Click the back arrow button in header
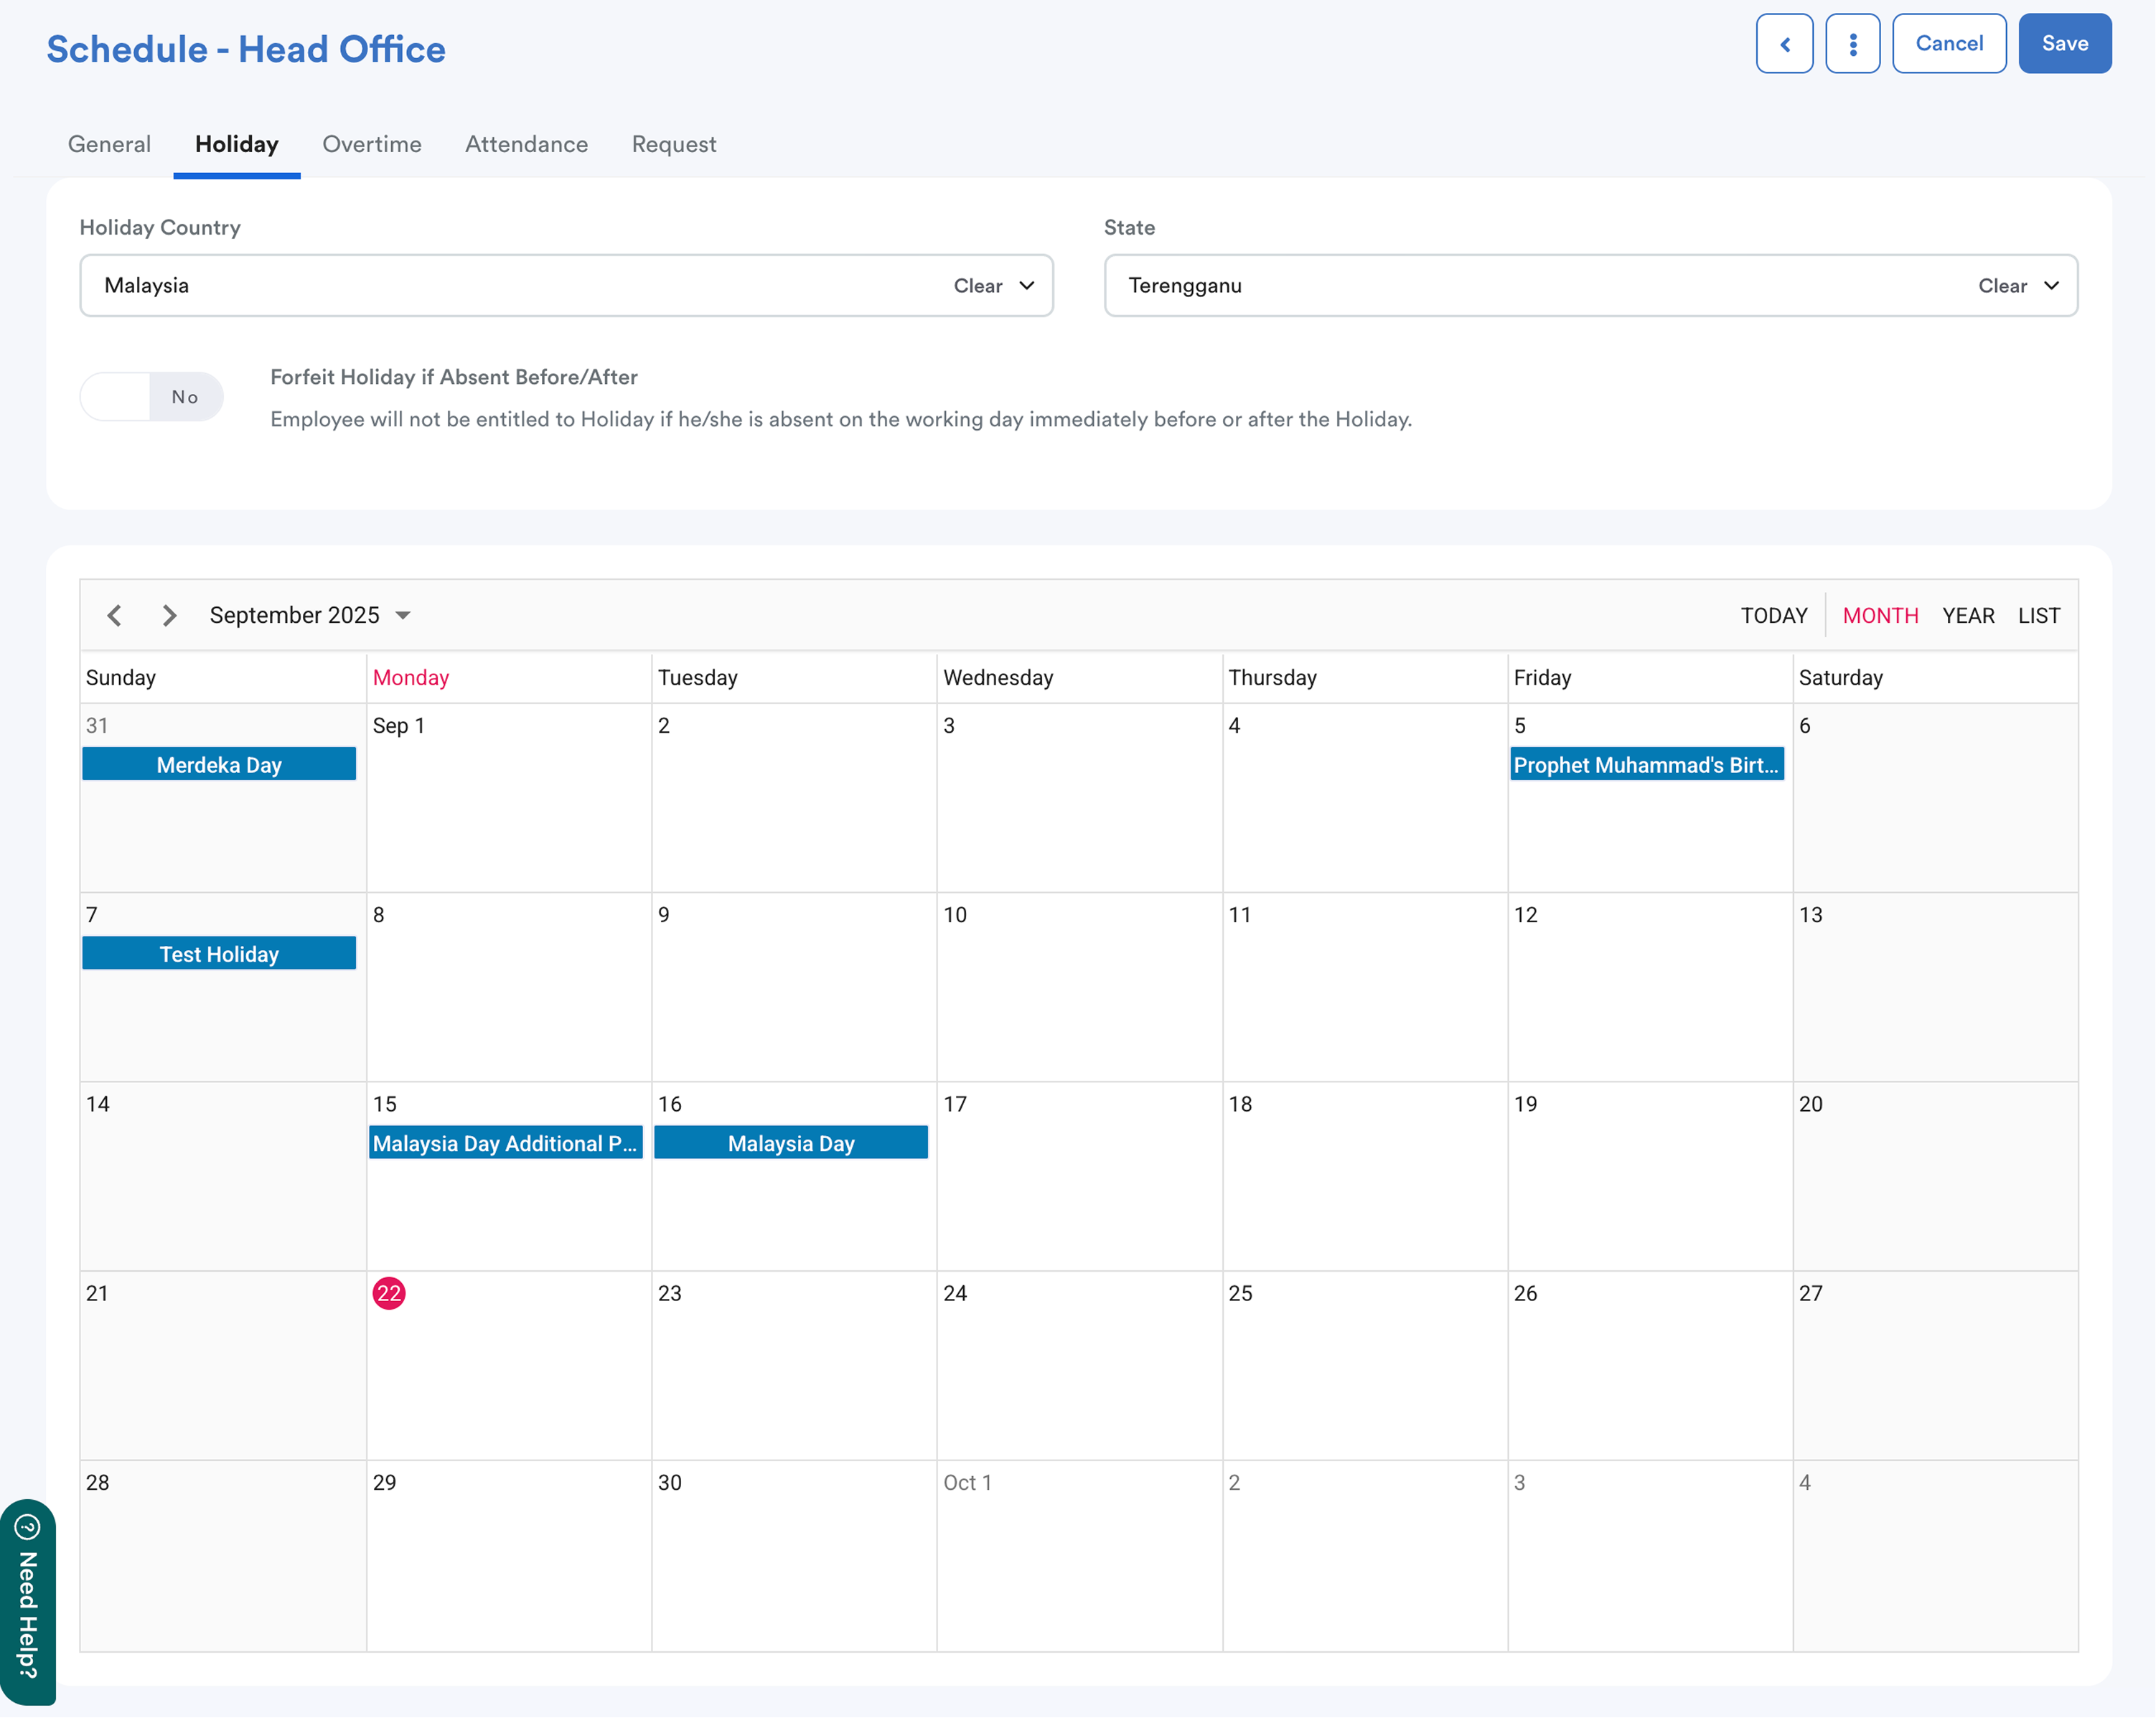This screenshot has height=1718, width=2156. (1784, 43)
